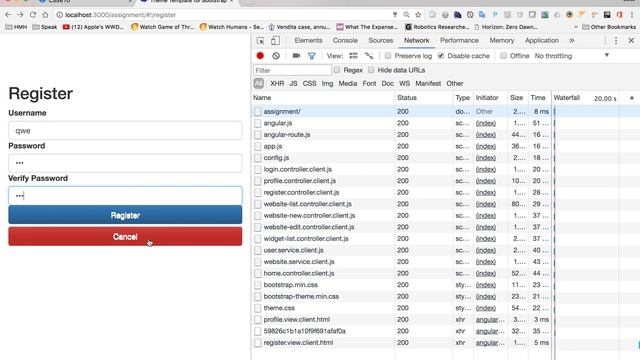Image resolution: width=640 pixels, height=360 pixels.
Task: Enable the Offline checkbox
Action: pos(503,56)
